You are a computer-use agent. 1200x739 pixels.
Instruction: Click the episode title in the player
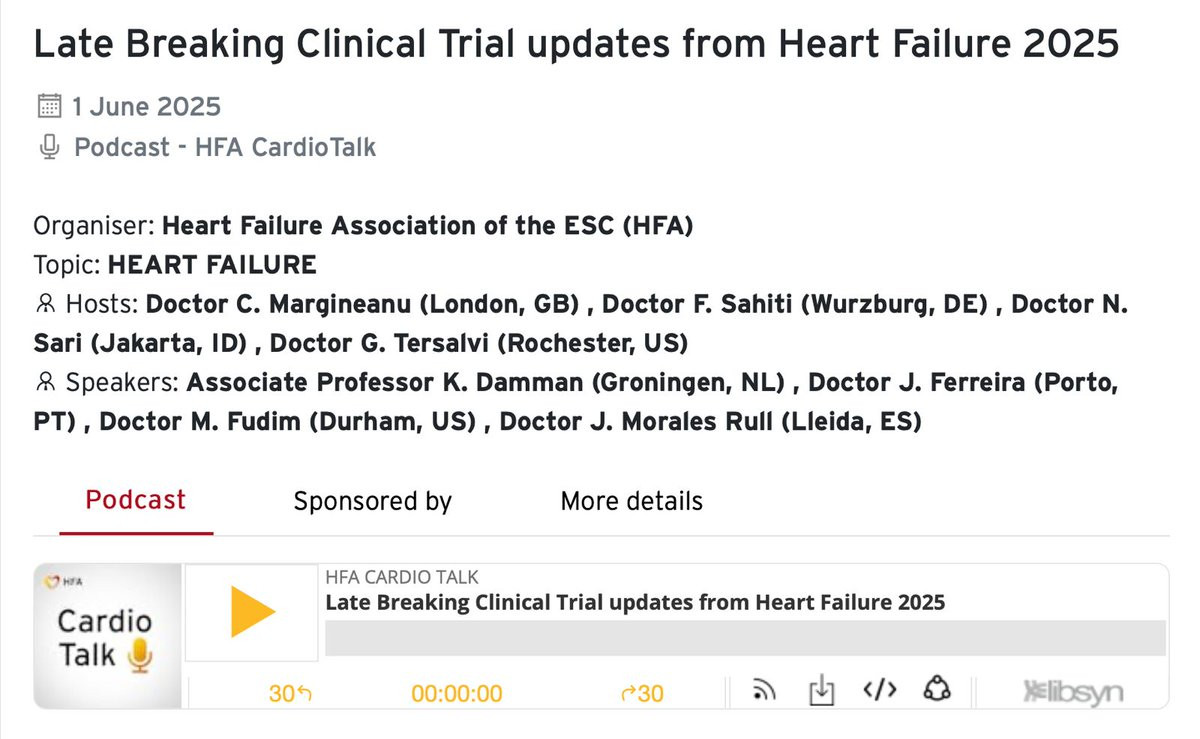[635, 602]
